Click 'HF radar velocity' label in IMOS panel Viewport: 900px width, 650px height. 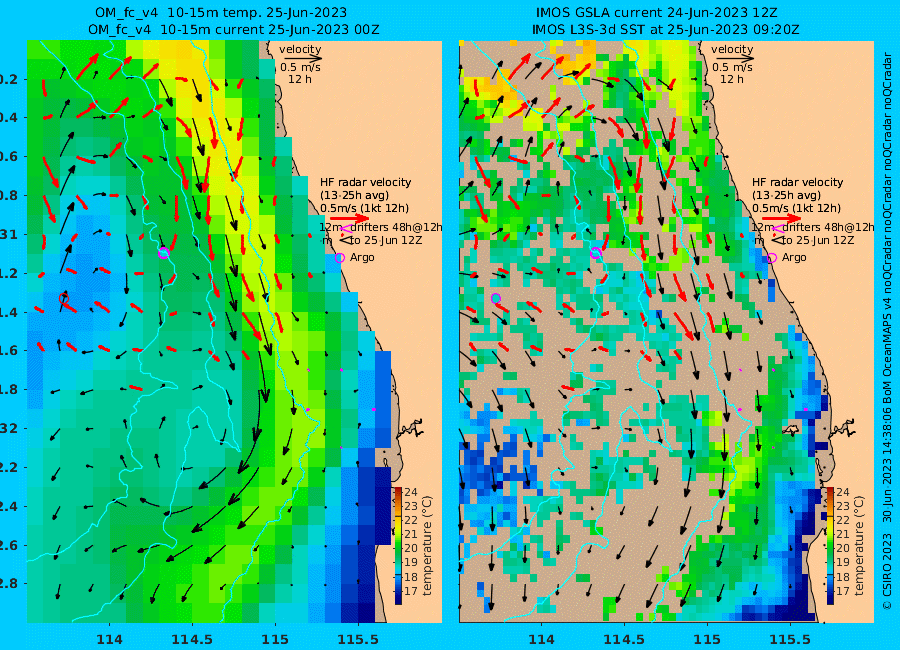pyautogui.click(x=798, y=182)
